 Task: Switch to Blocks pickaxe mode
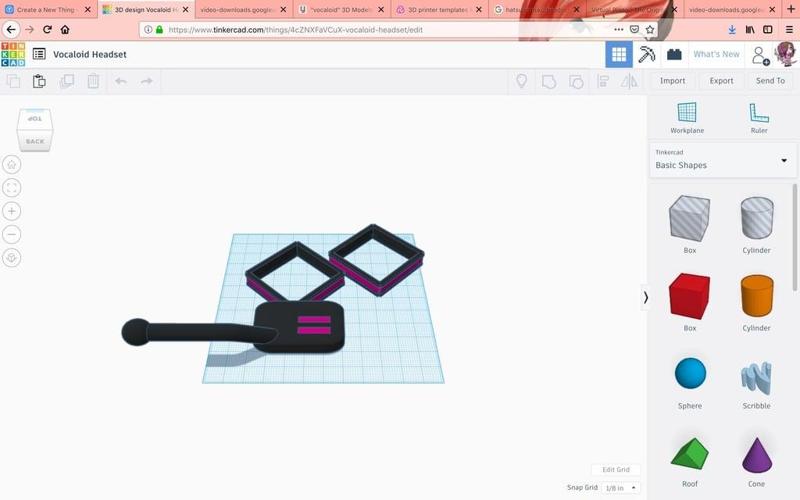coord(646,55)
